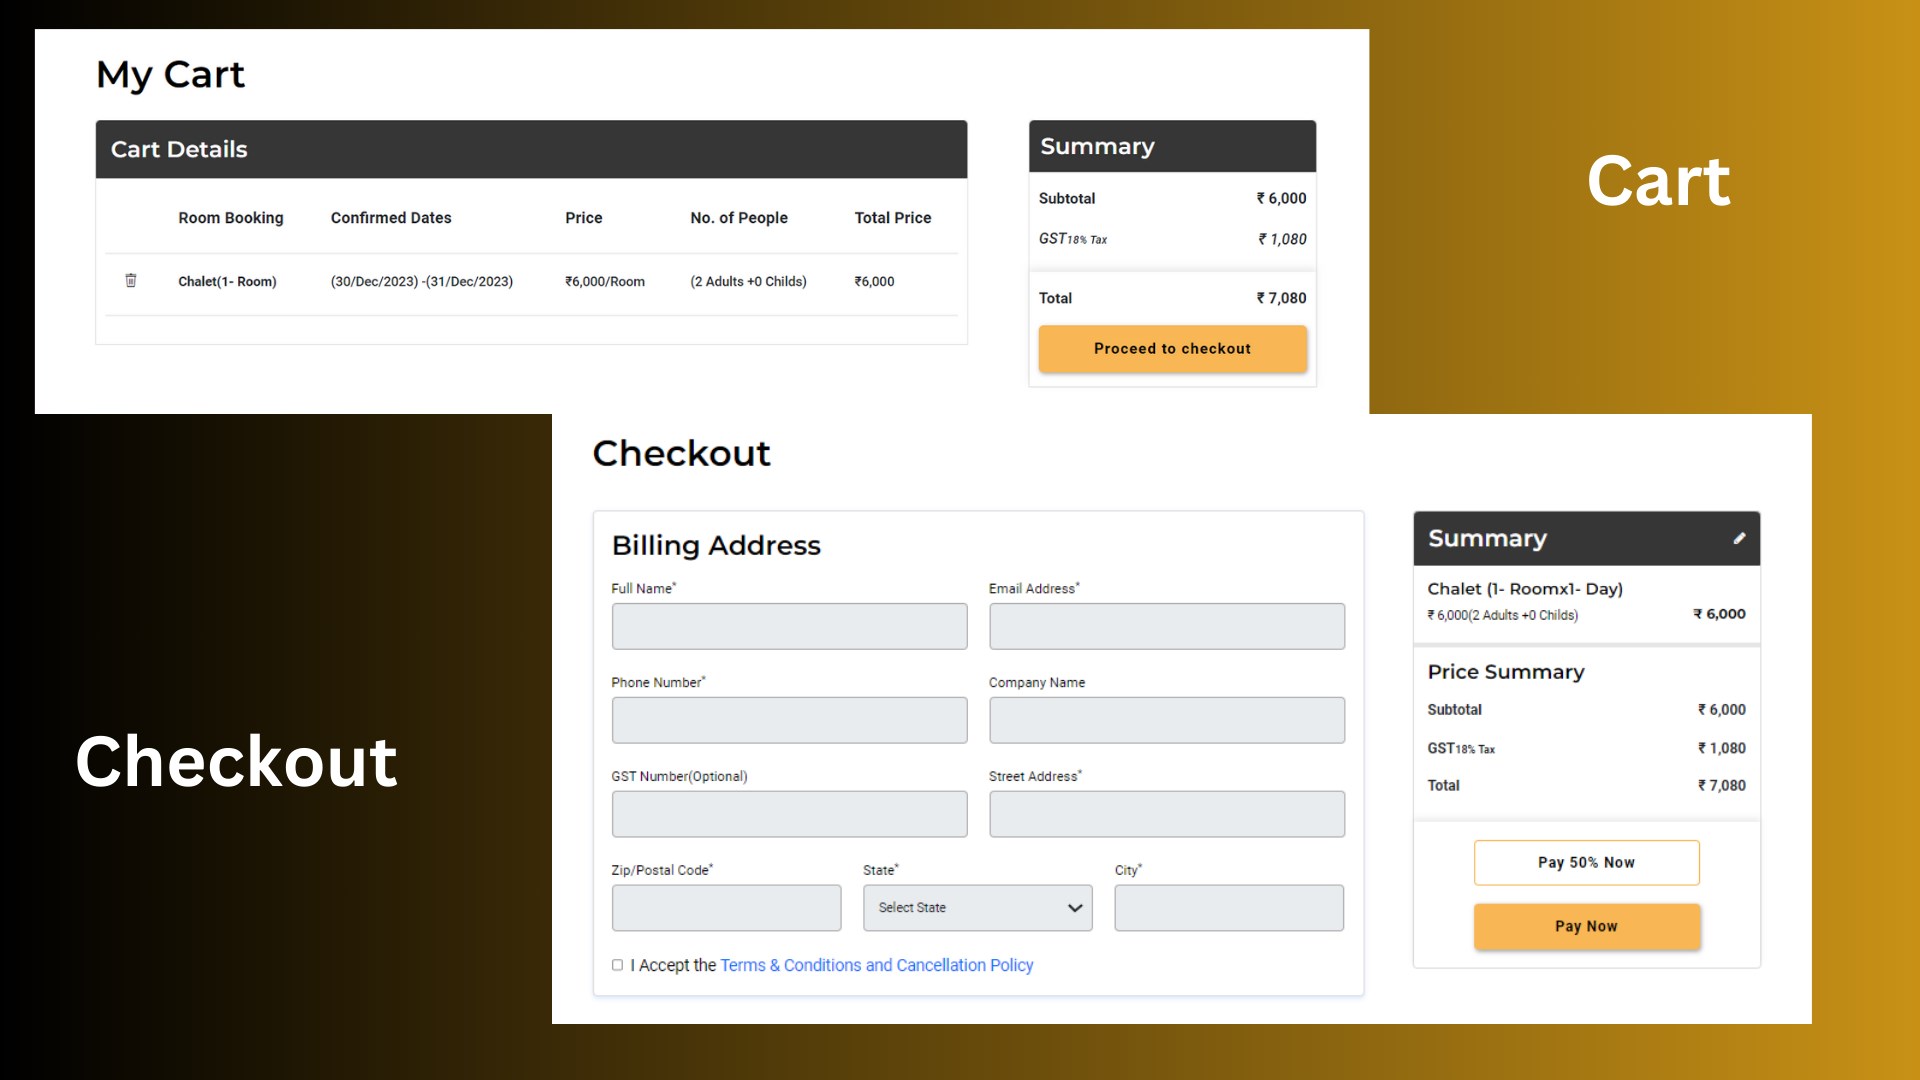Edit the checkout Summary via the pencil icon

1740,538
